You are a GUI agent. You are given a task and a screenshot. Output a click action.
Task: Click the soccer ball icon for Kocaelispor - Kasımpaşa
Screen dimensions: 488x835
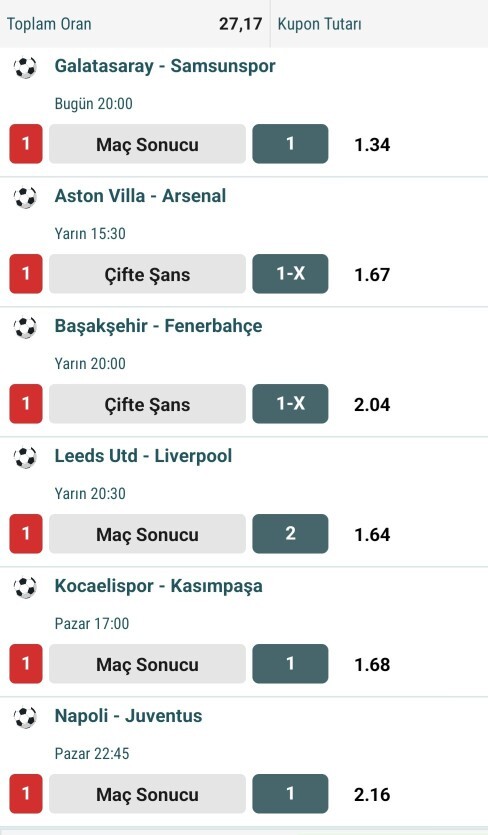(x=25, y=587)
